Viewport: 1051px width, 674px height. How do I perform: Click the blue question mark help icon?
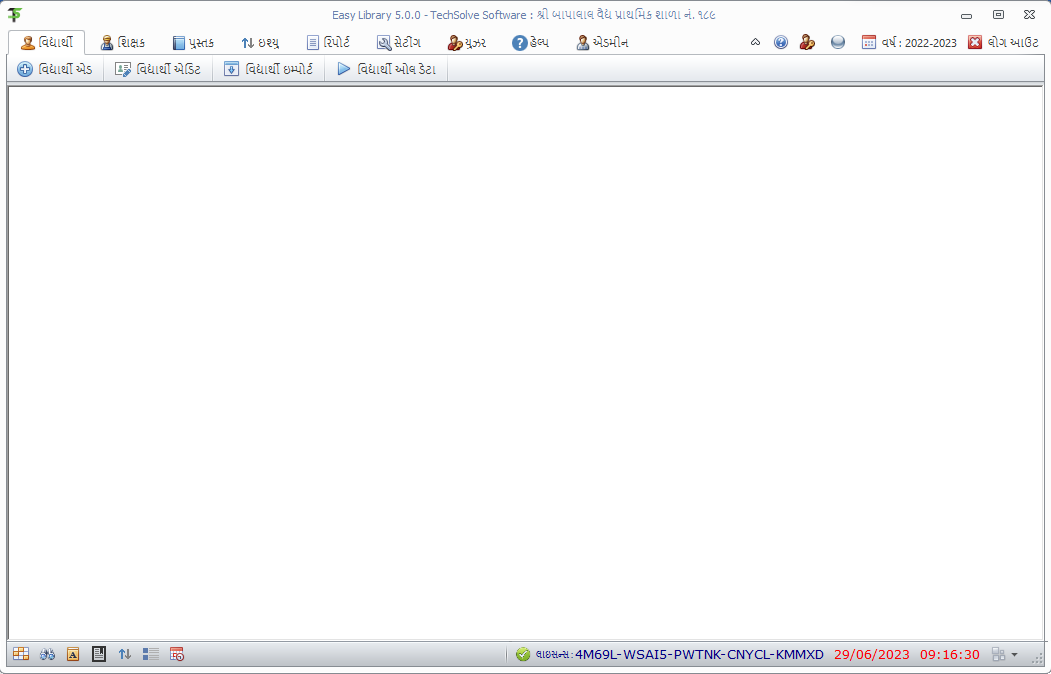[781, 43]
